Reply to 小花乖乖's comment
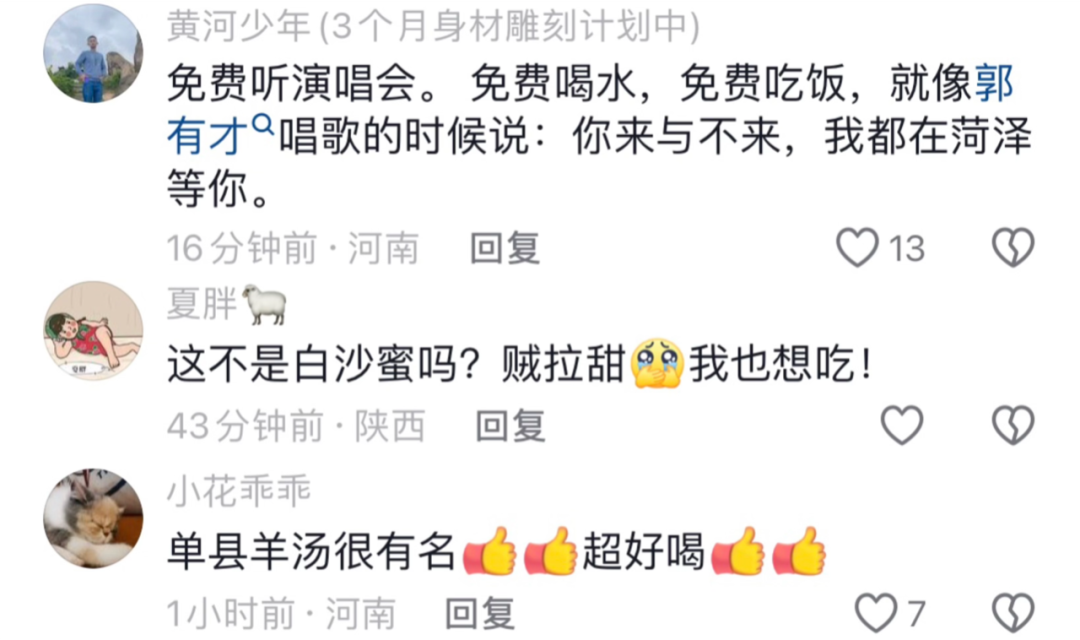Screen dimensions: 1080x640 point(480,613)
